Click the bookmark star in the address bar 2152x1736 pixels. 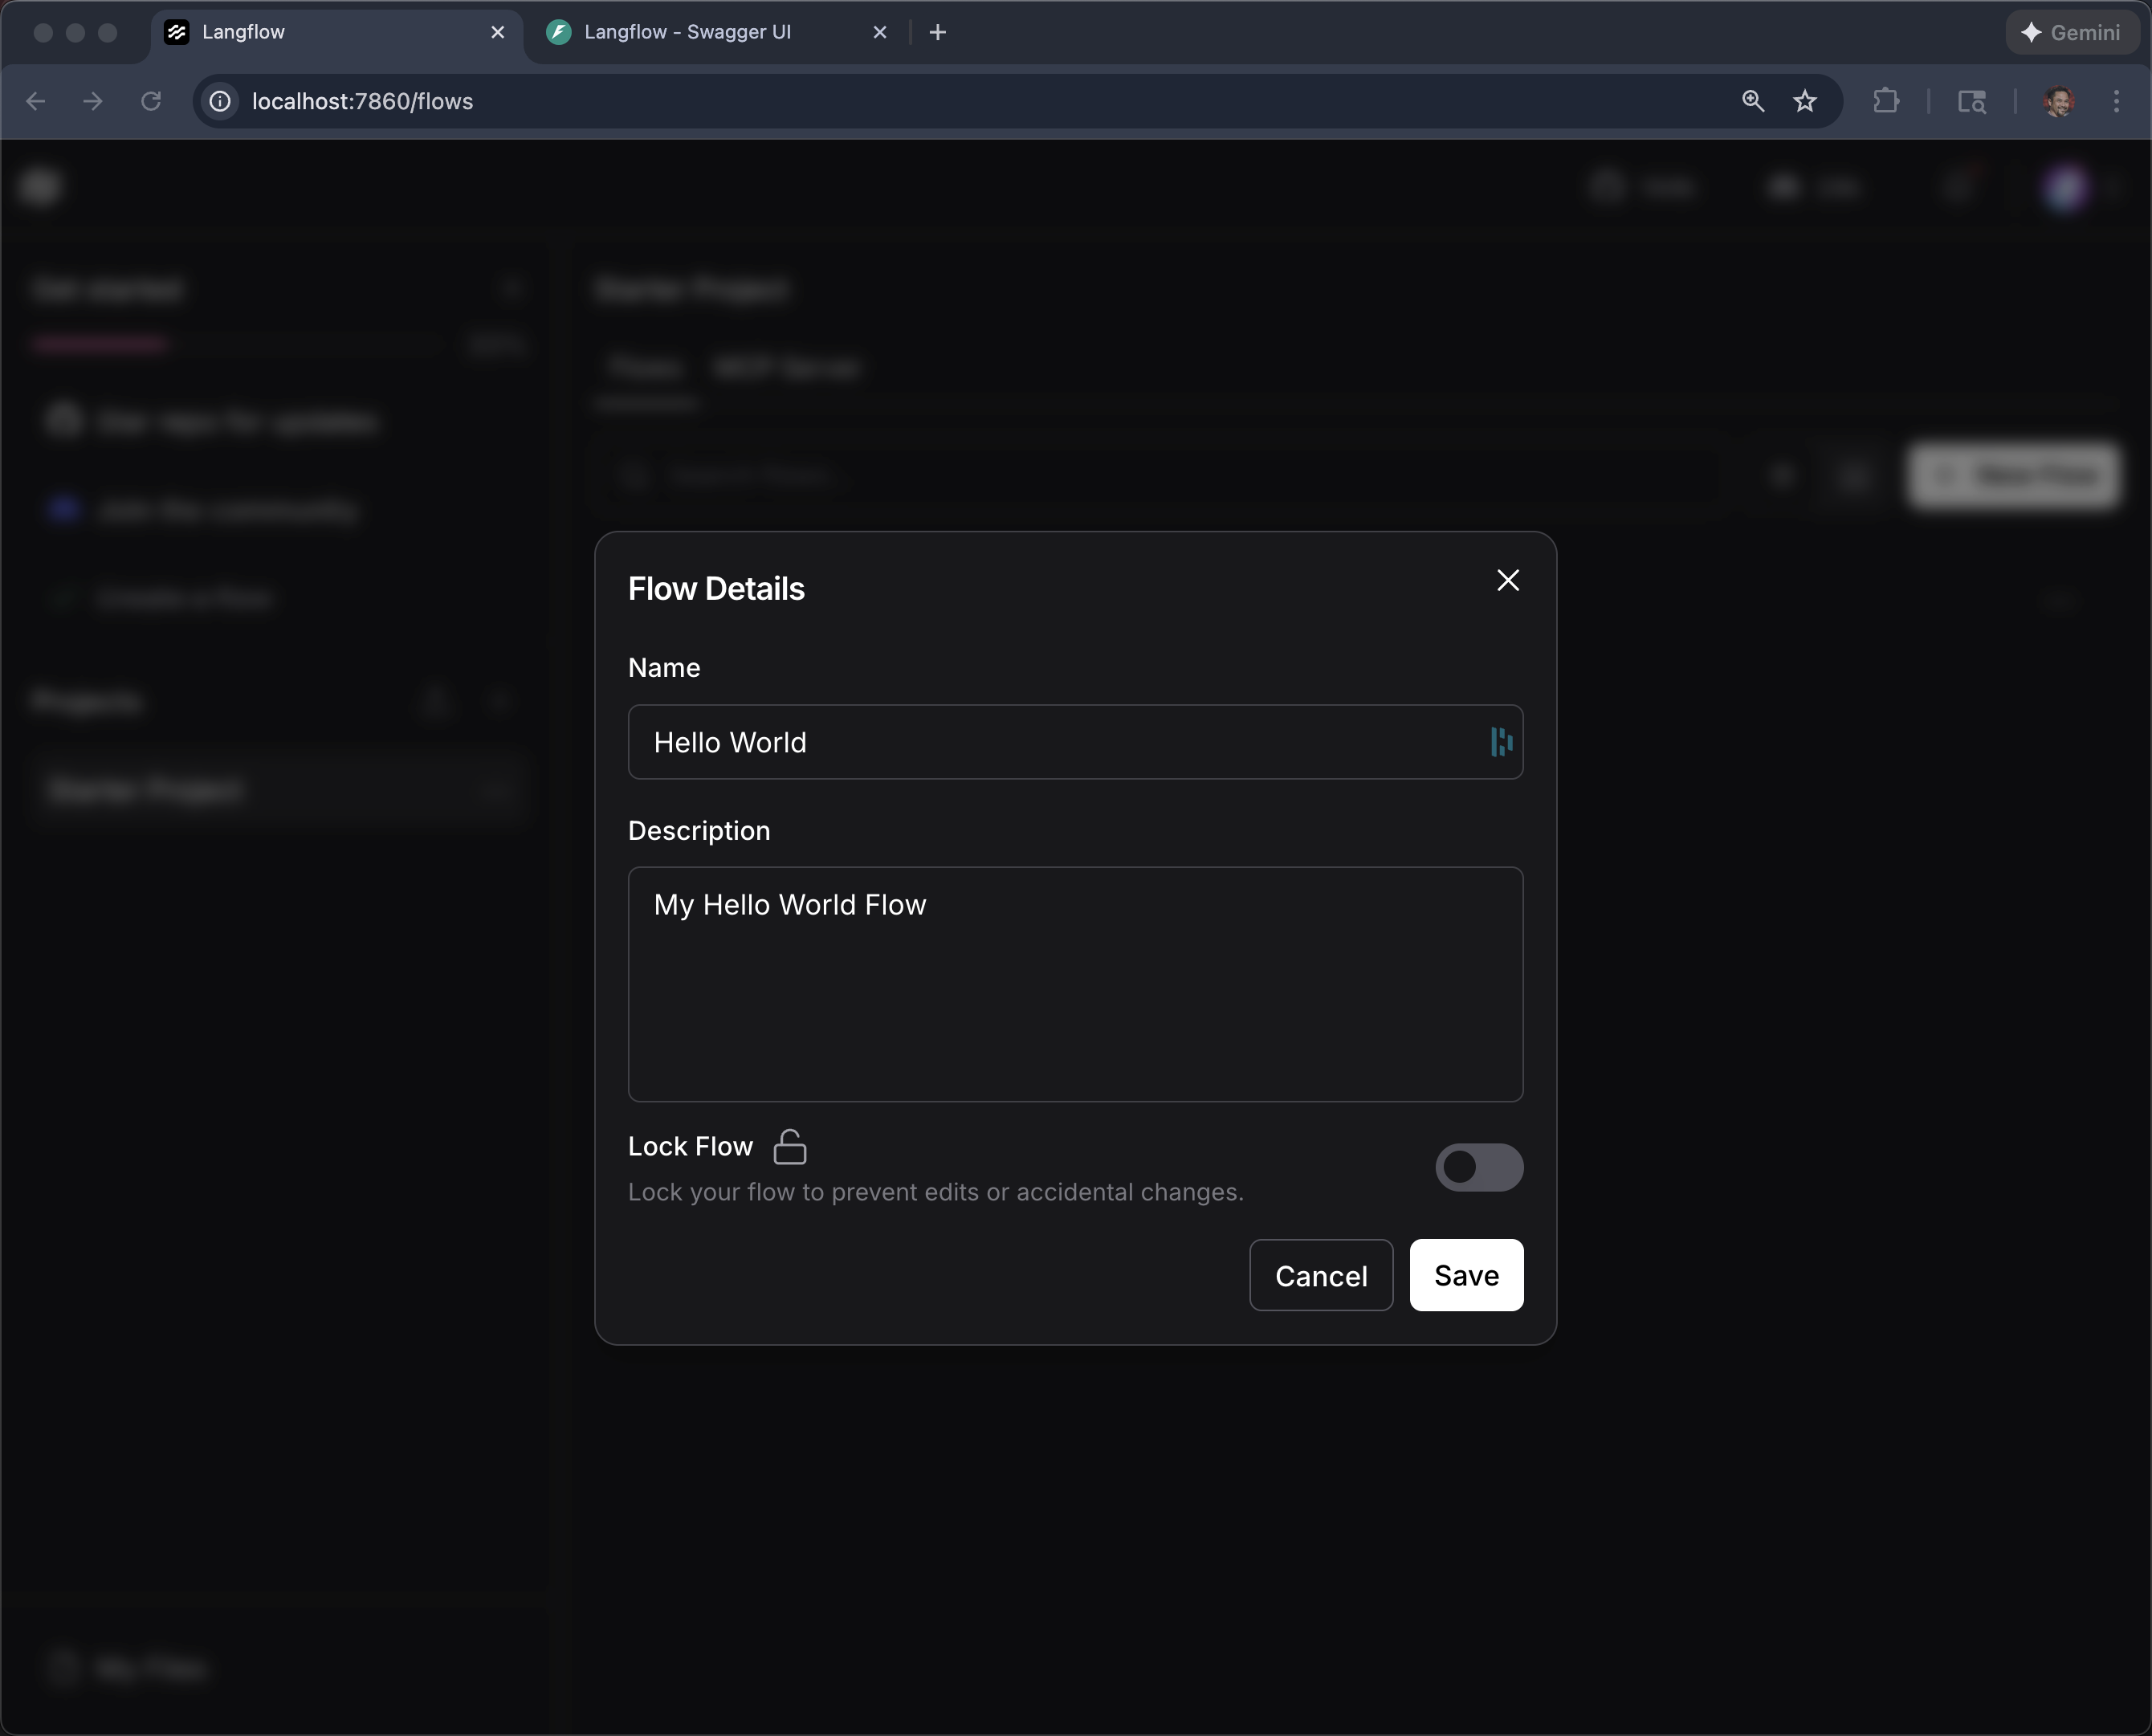tap(1804, 101)
